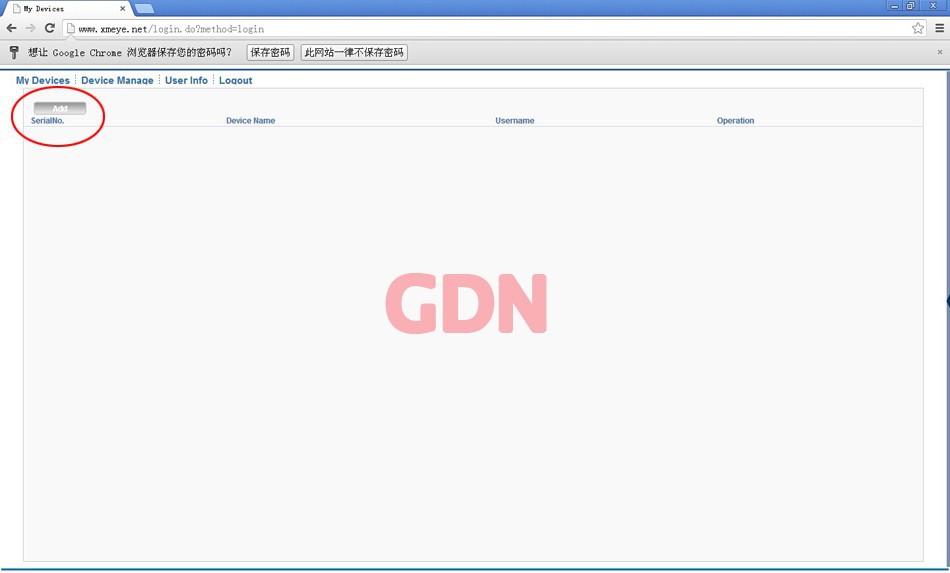950x573 pixels.
Task: Select the My Devices browser tab
Action: click(67, 8)
